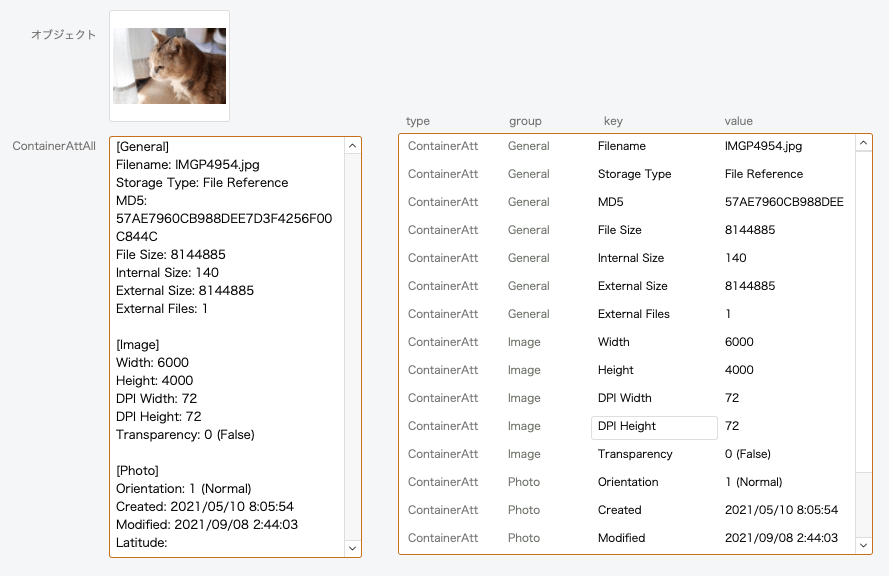Click the [Photo] heading in text area
The height and width of the screenshot is (576, 889).
click(x=137, y=471)
